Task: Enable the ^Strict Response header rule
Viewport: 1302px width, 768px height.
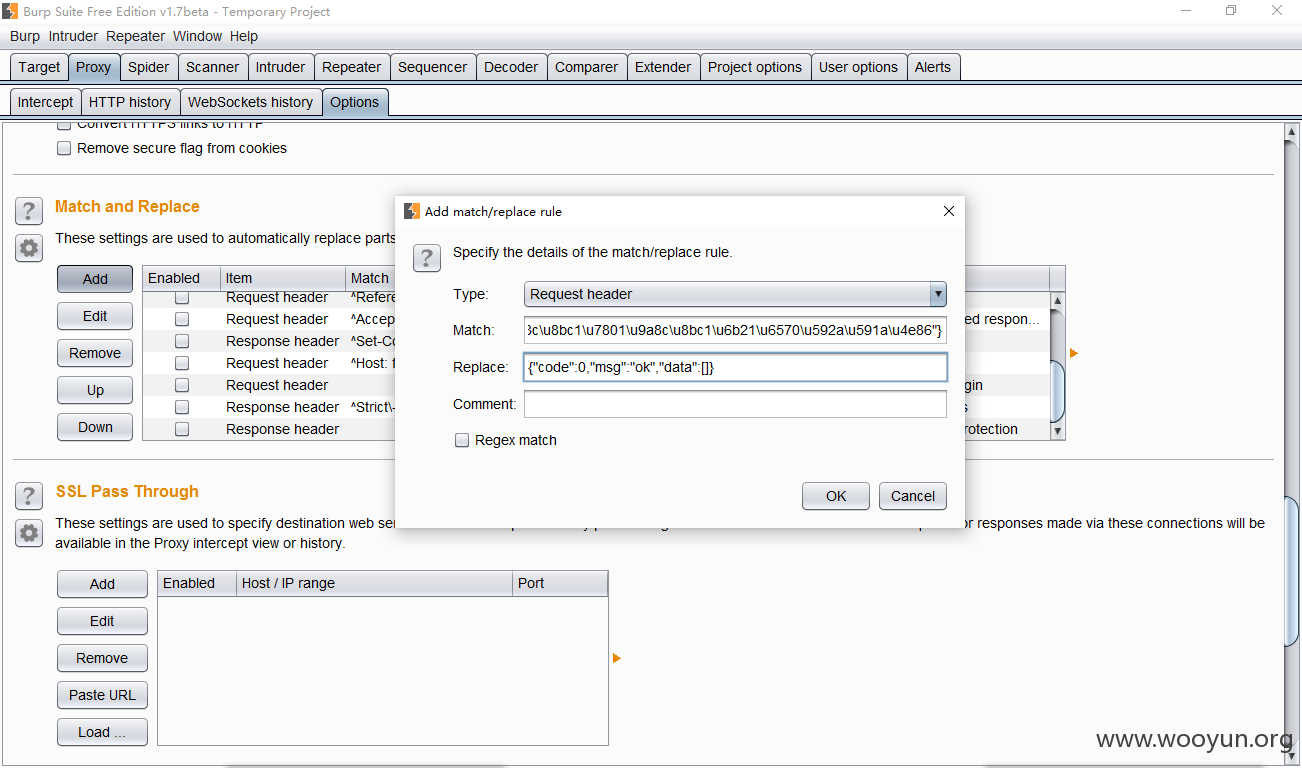Action: point(182,407)
